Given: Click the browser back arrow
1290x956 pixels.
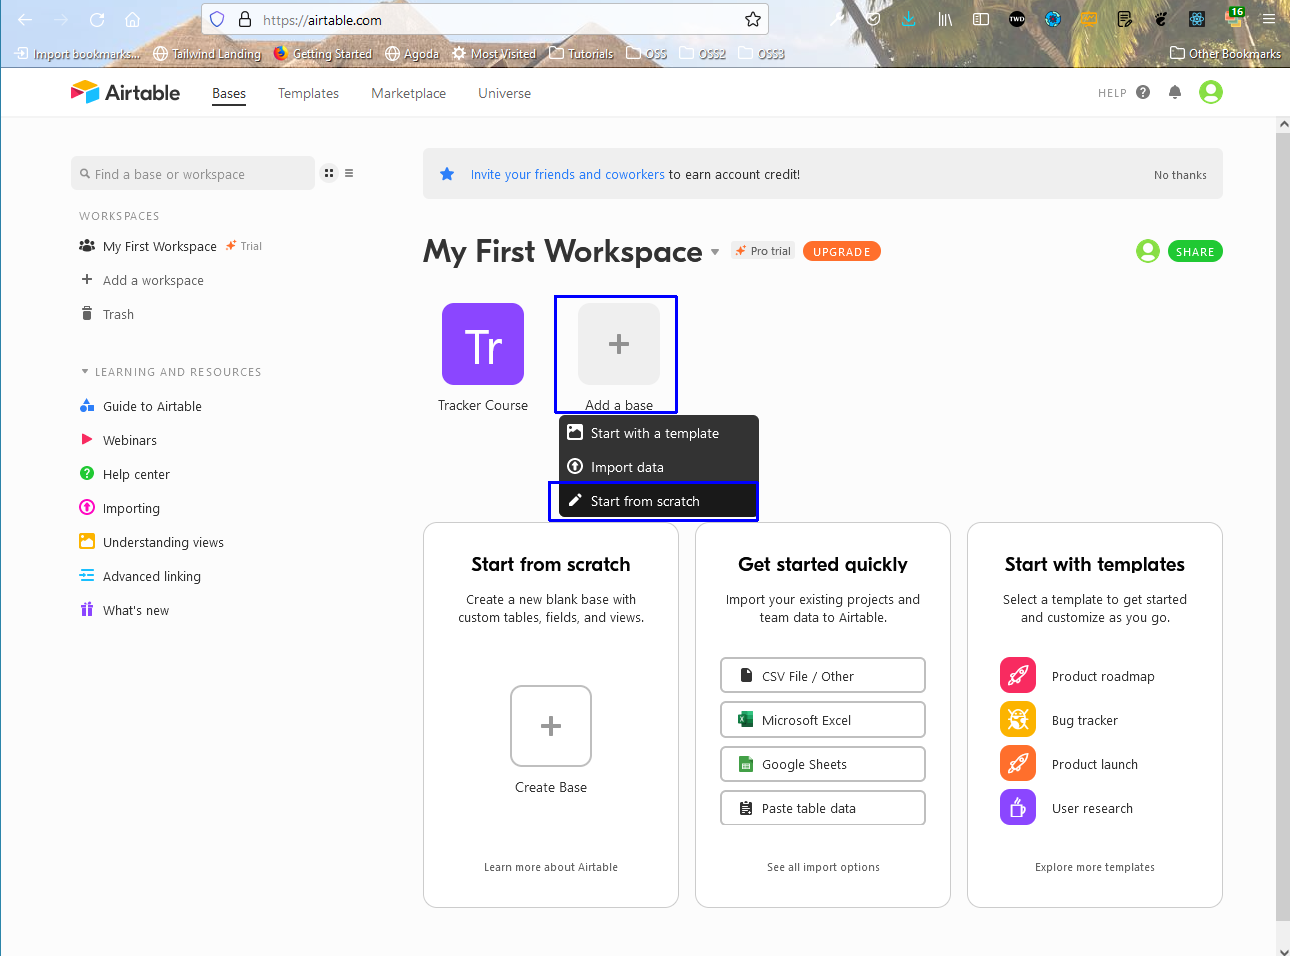Looking at the screenshot, I should click(25, 19).
